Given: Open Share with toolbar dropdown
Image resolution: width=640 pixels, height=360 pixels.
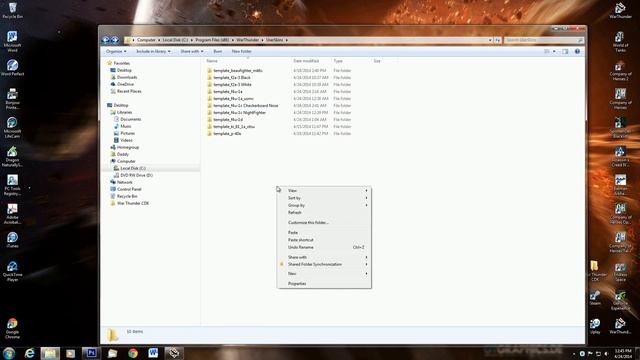Looking at the screenshot, I should [191, 51].
